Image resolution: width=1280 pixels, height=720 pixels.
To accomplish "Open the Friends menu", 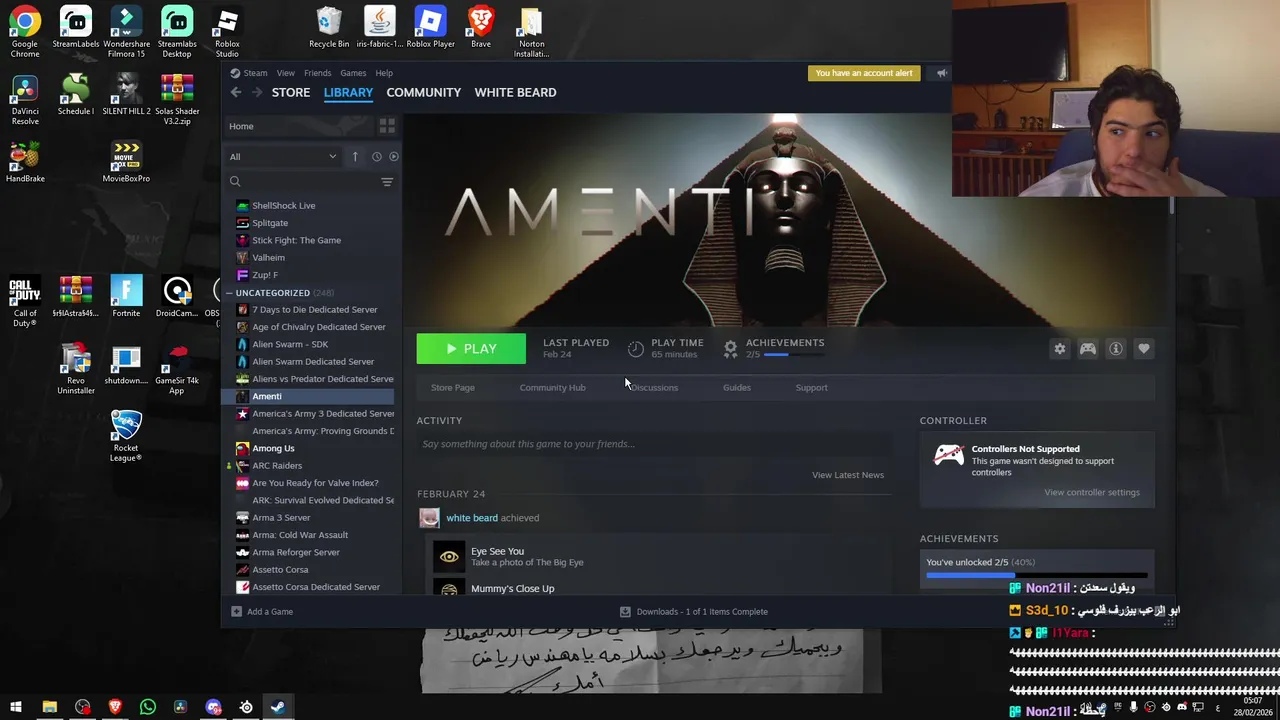I will coord(317,73).
